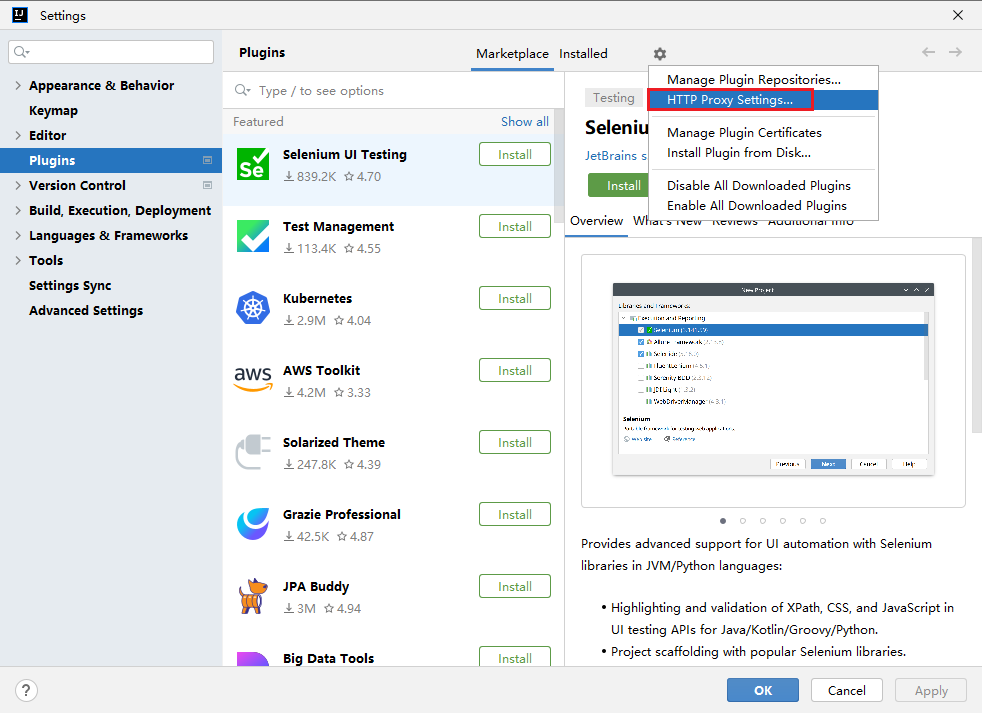
Task: Click the plugin search input field
Action: 393,90
